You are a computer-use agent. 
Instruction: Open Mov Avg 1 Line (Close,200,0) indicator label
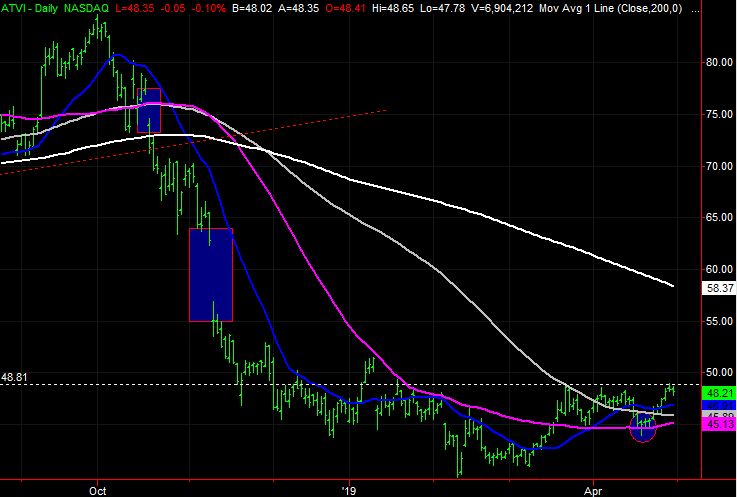[611, 8]
